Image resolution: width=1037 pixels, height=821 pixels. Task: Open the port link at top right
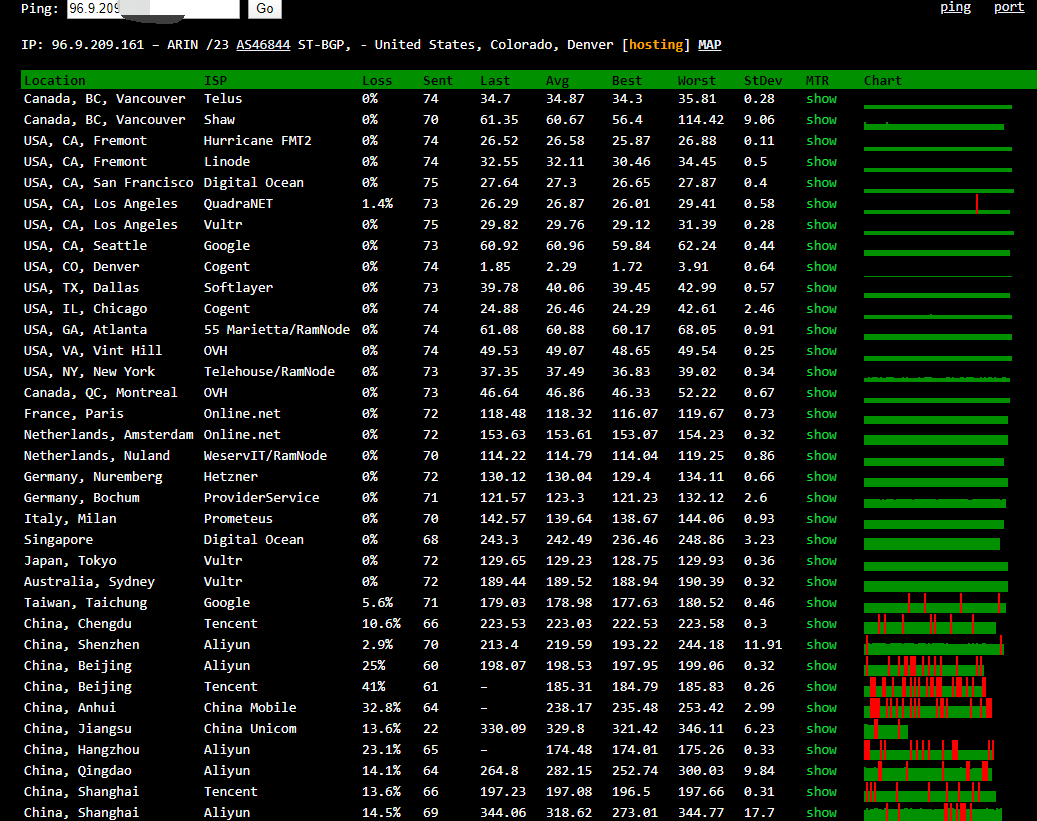tap(1008, 7)
